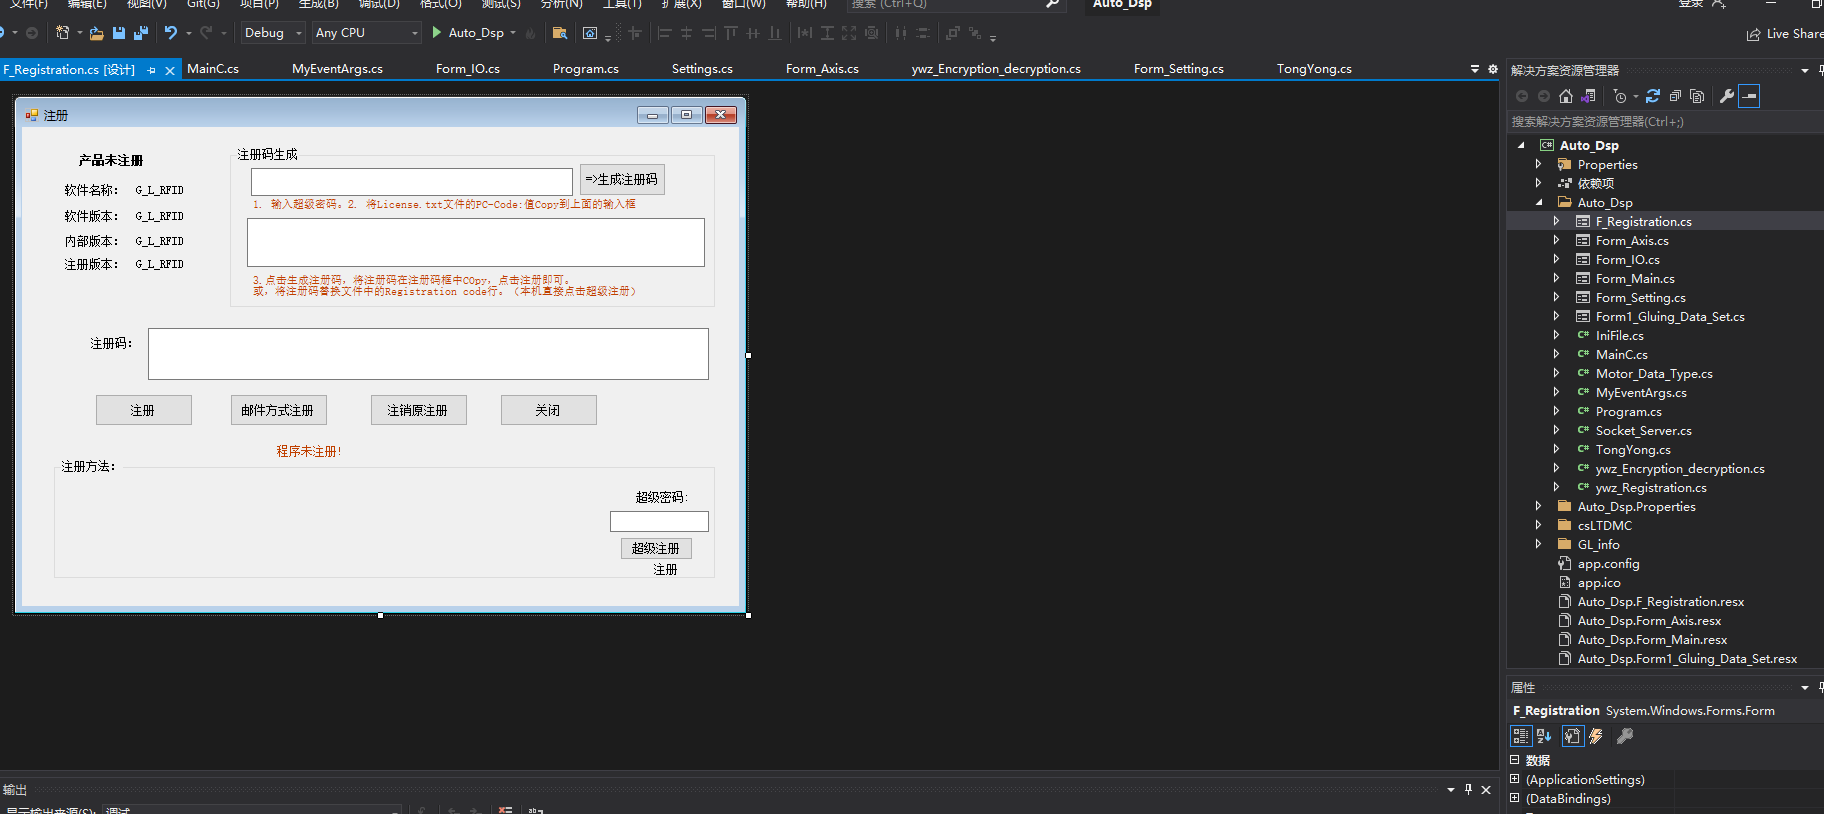Toggle categorized view in Properties panel
Viewport: 1824px width, 814px height.
1520,736
